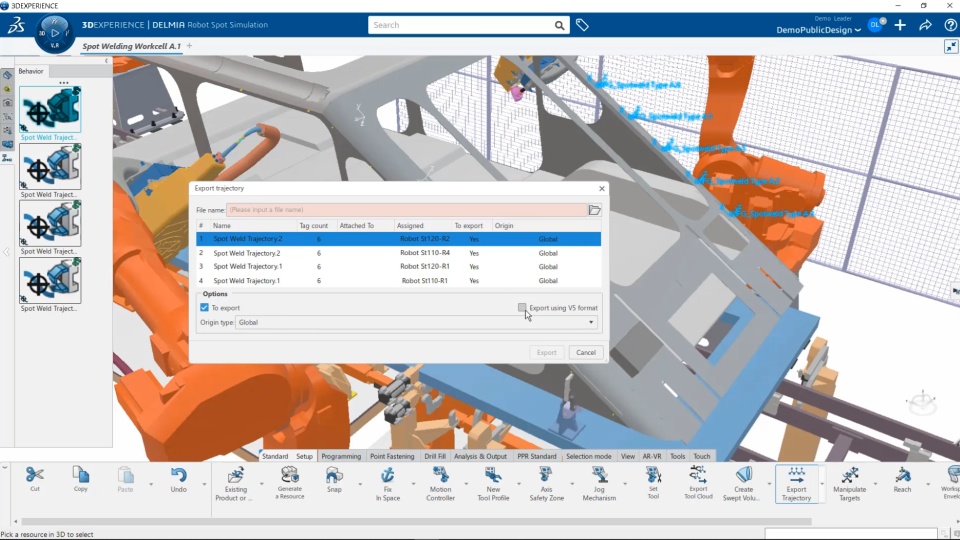Click the Export Trajectory tool
This screenshot has width=960, height=540.
(796, 484)
